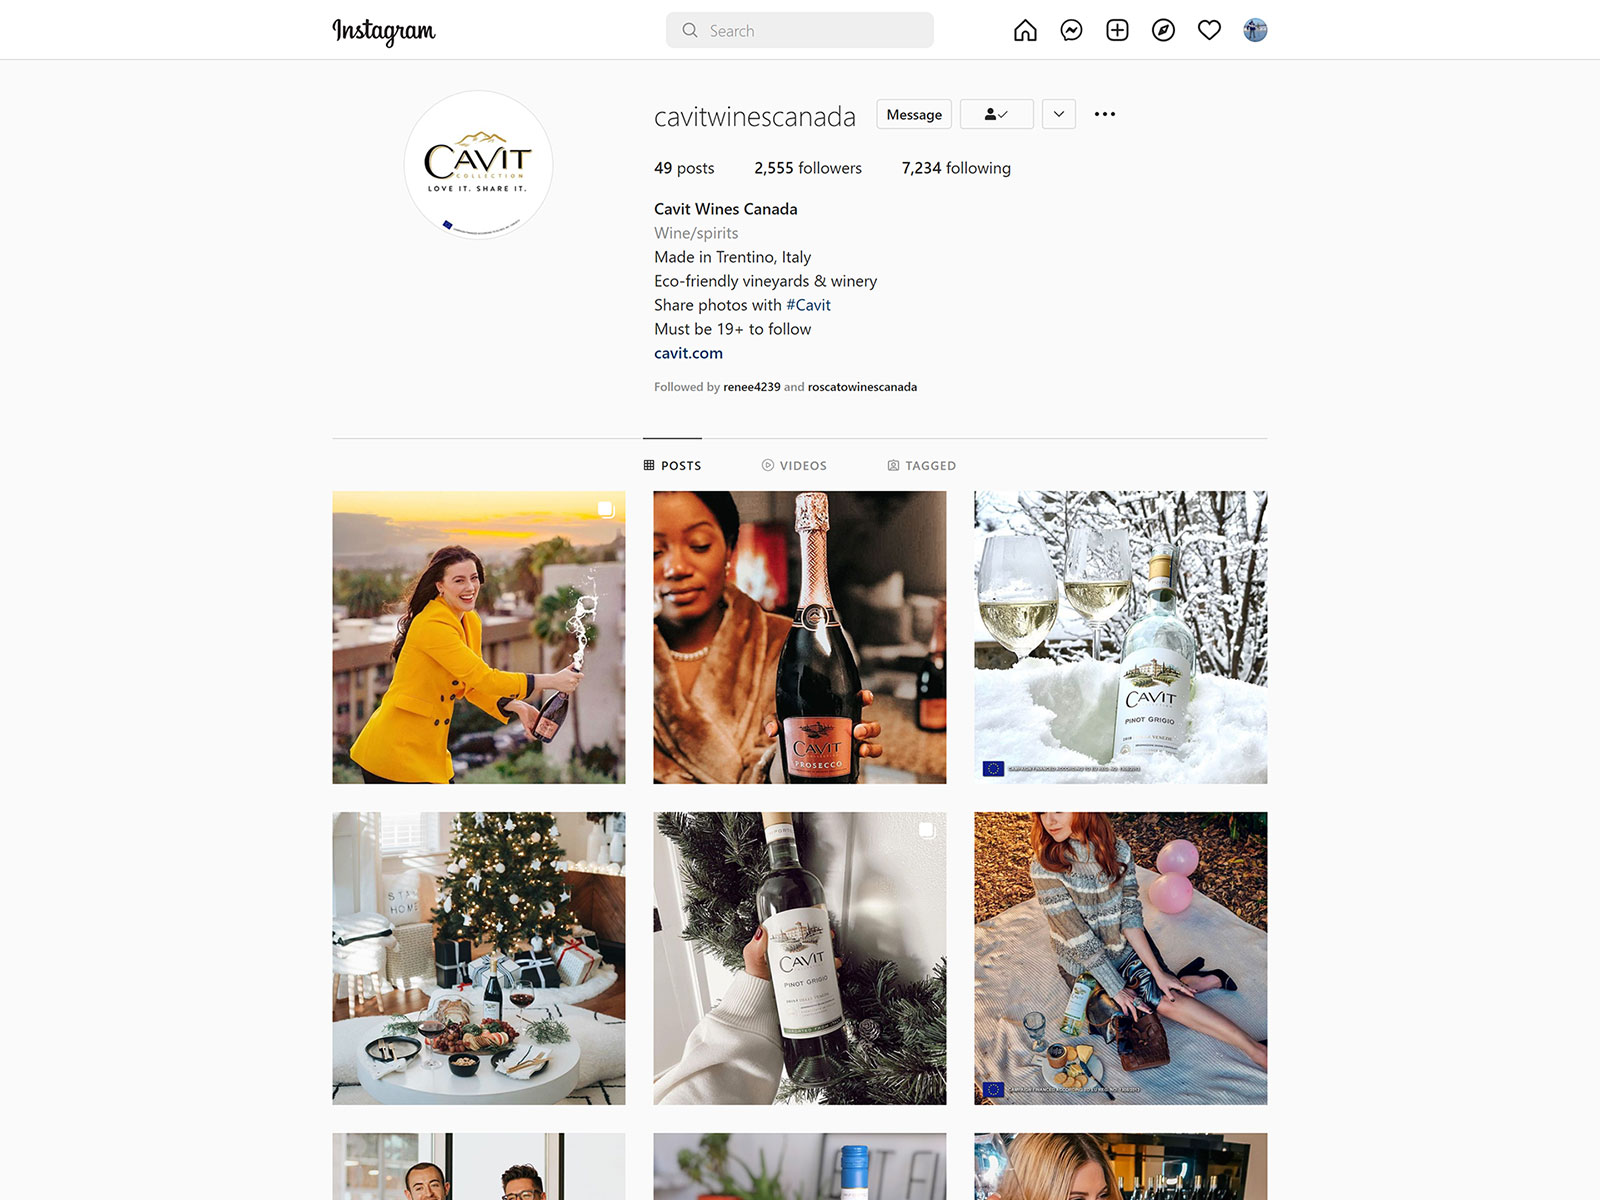
Task: Toggle the following status button
Action: (x=995, y=114)
